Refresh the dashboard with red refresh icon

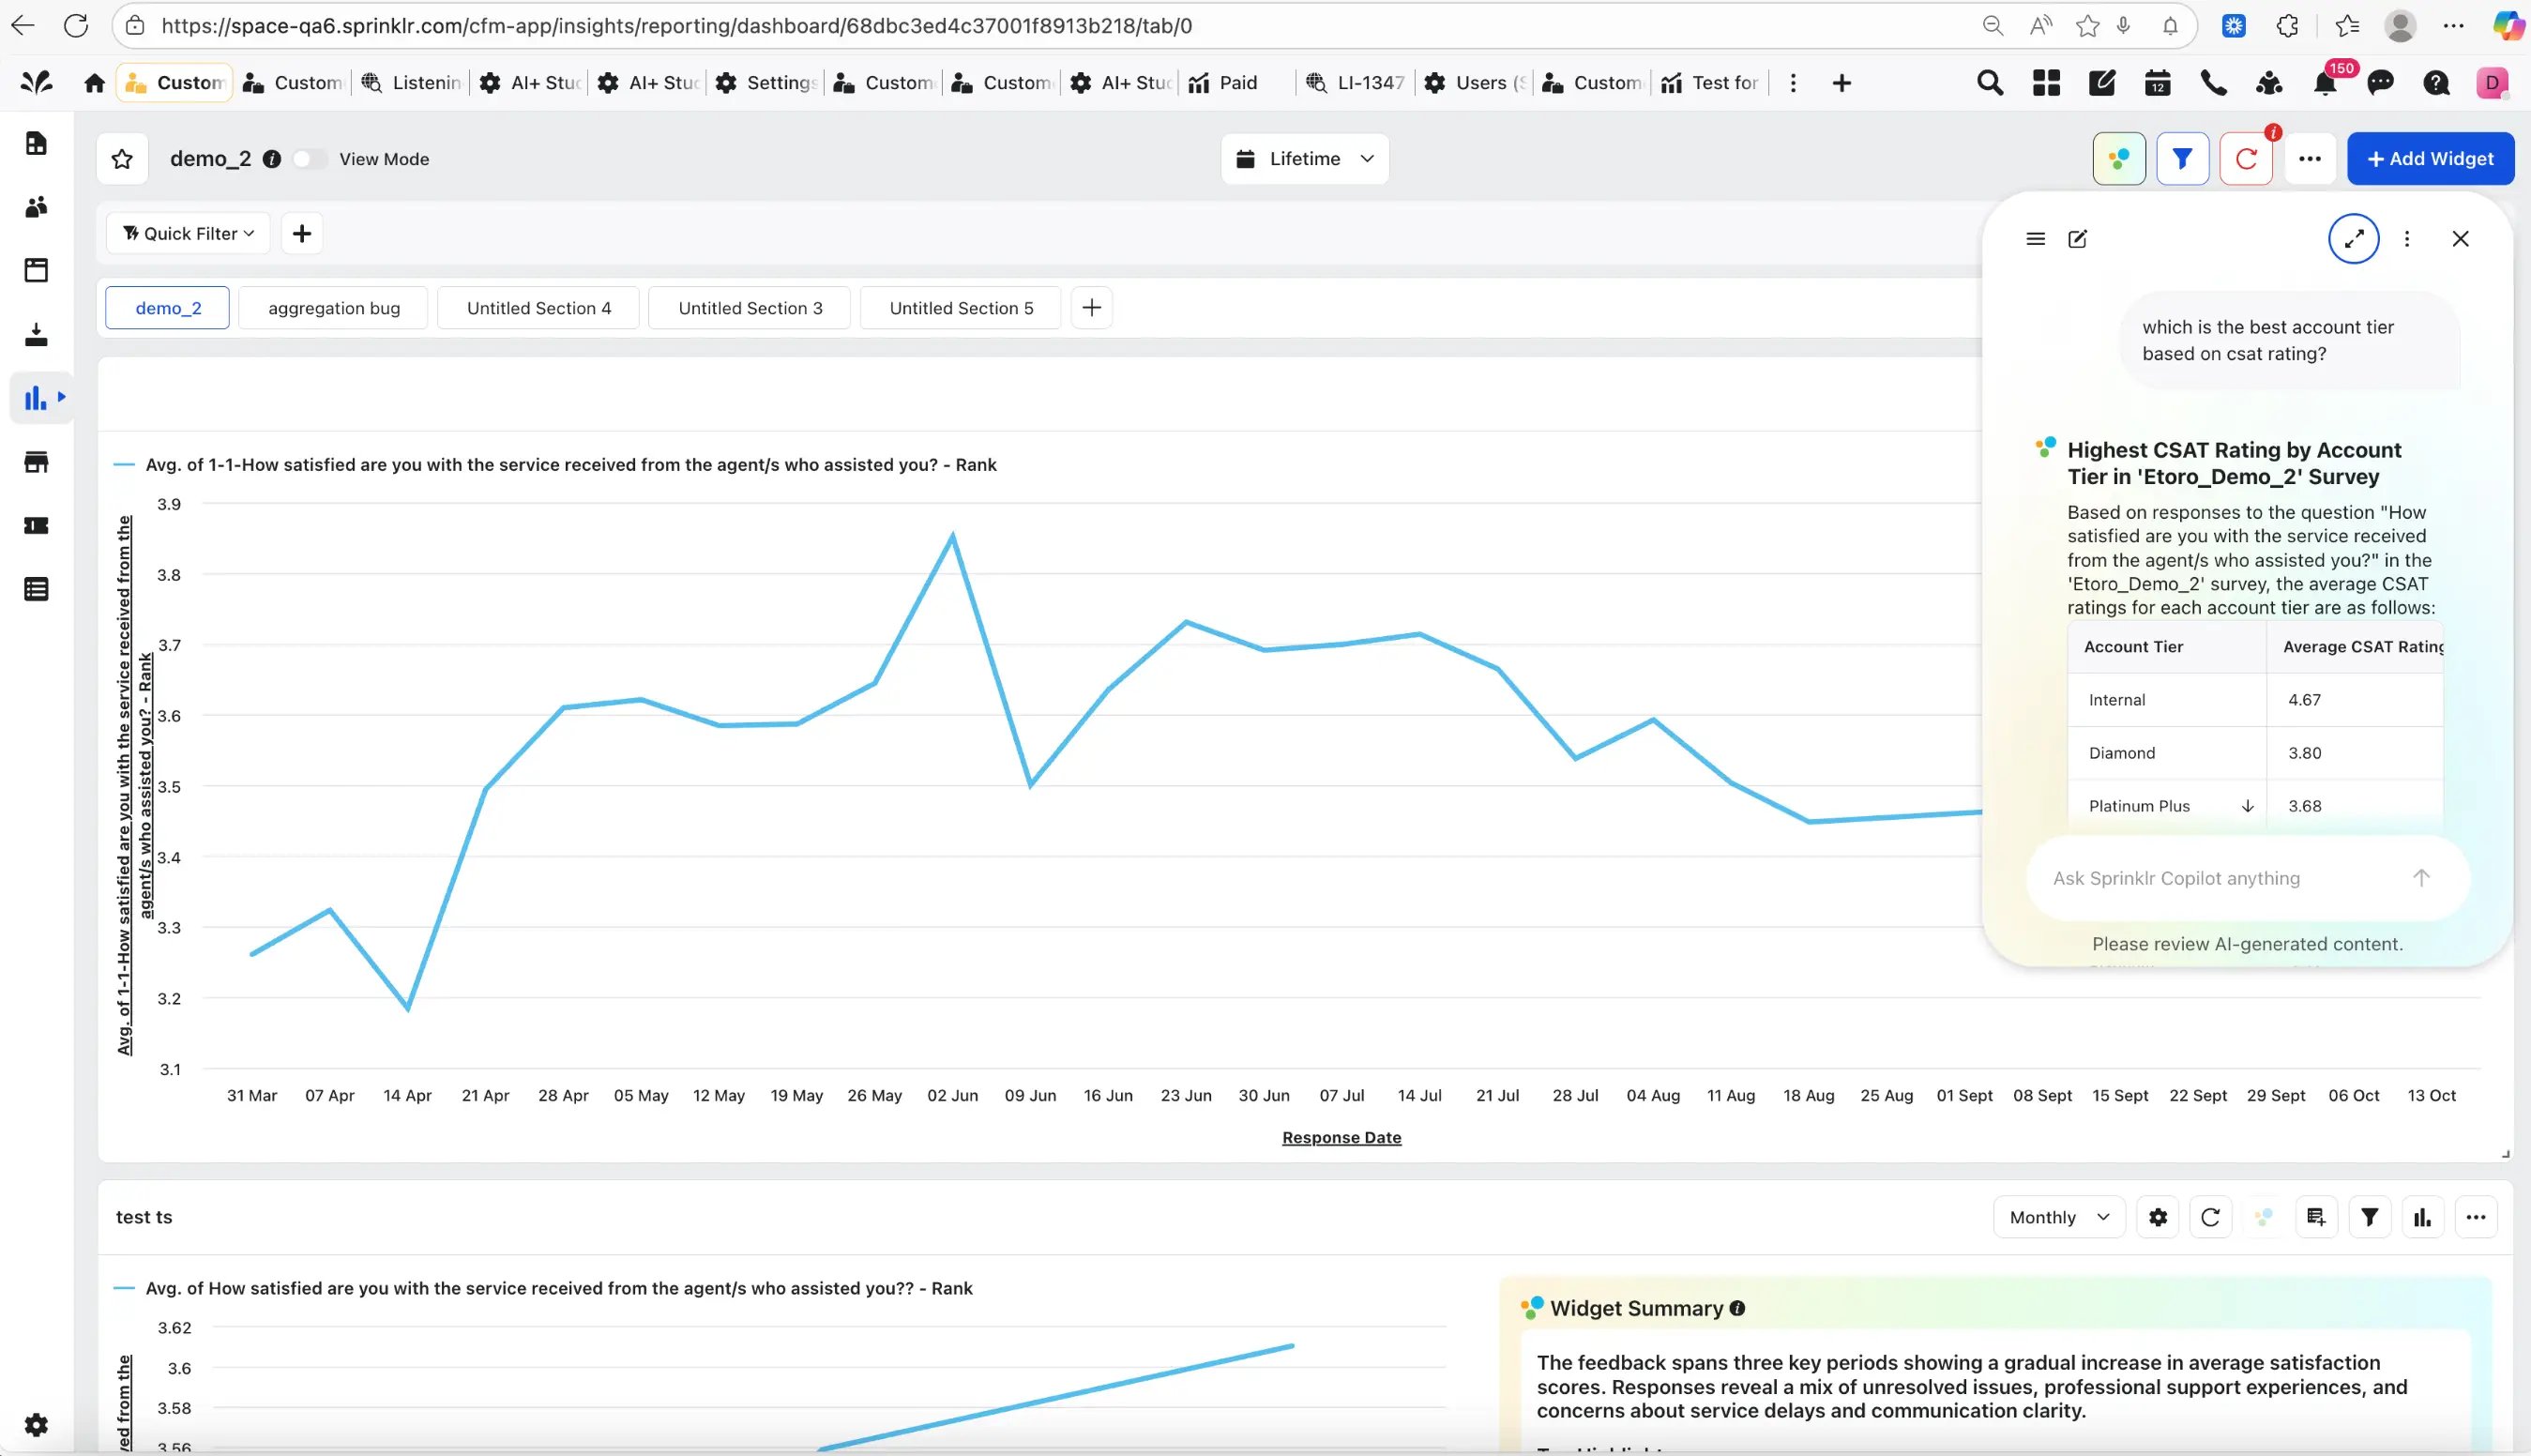pos(2246,159)
